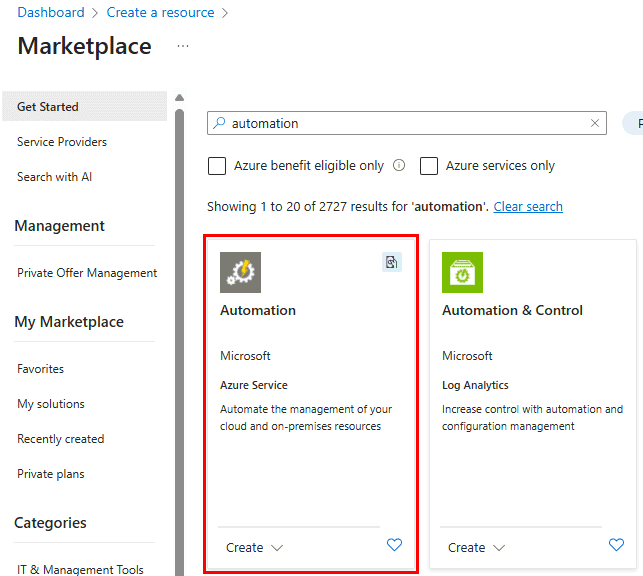Open Private plans in the sidebar
643x576 pixels.
pyautogui.click(x=51, y=474)
